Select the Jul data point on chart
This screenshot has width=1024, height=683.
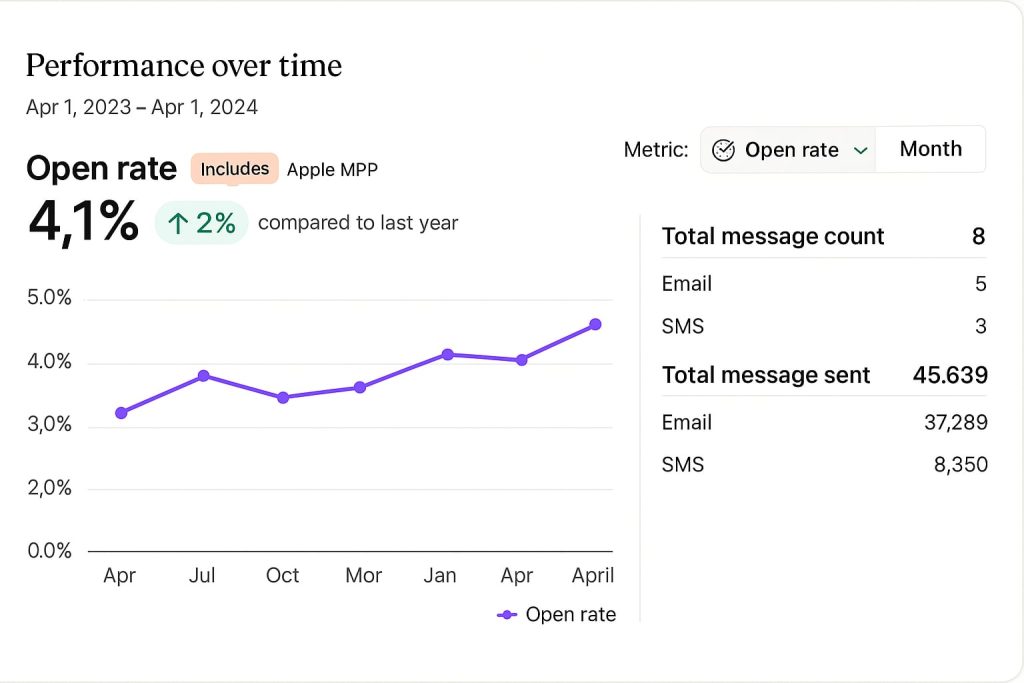point(203,376)
